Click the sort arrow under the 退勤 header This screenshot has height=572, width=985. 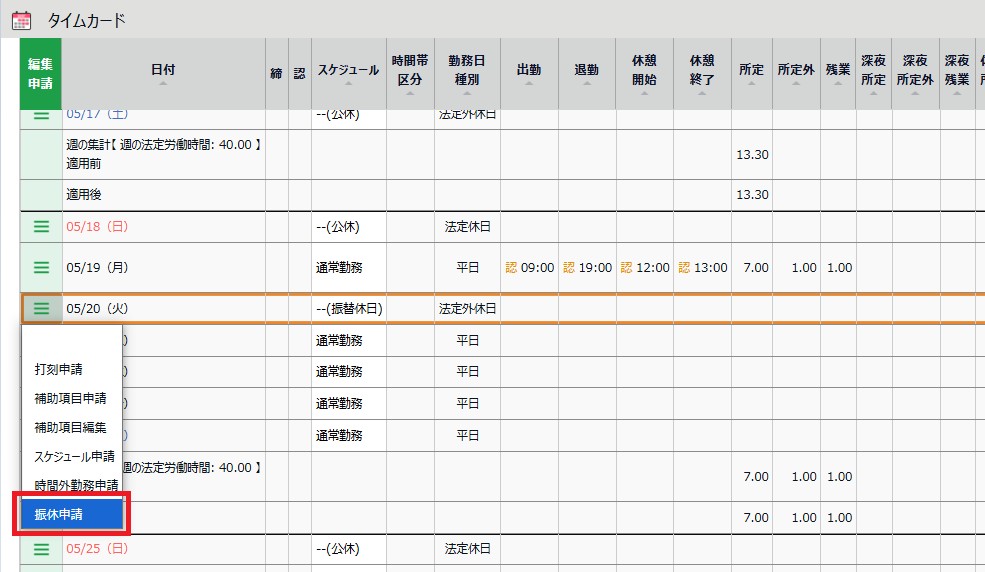(x=587, y=84)
